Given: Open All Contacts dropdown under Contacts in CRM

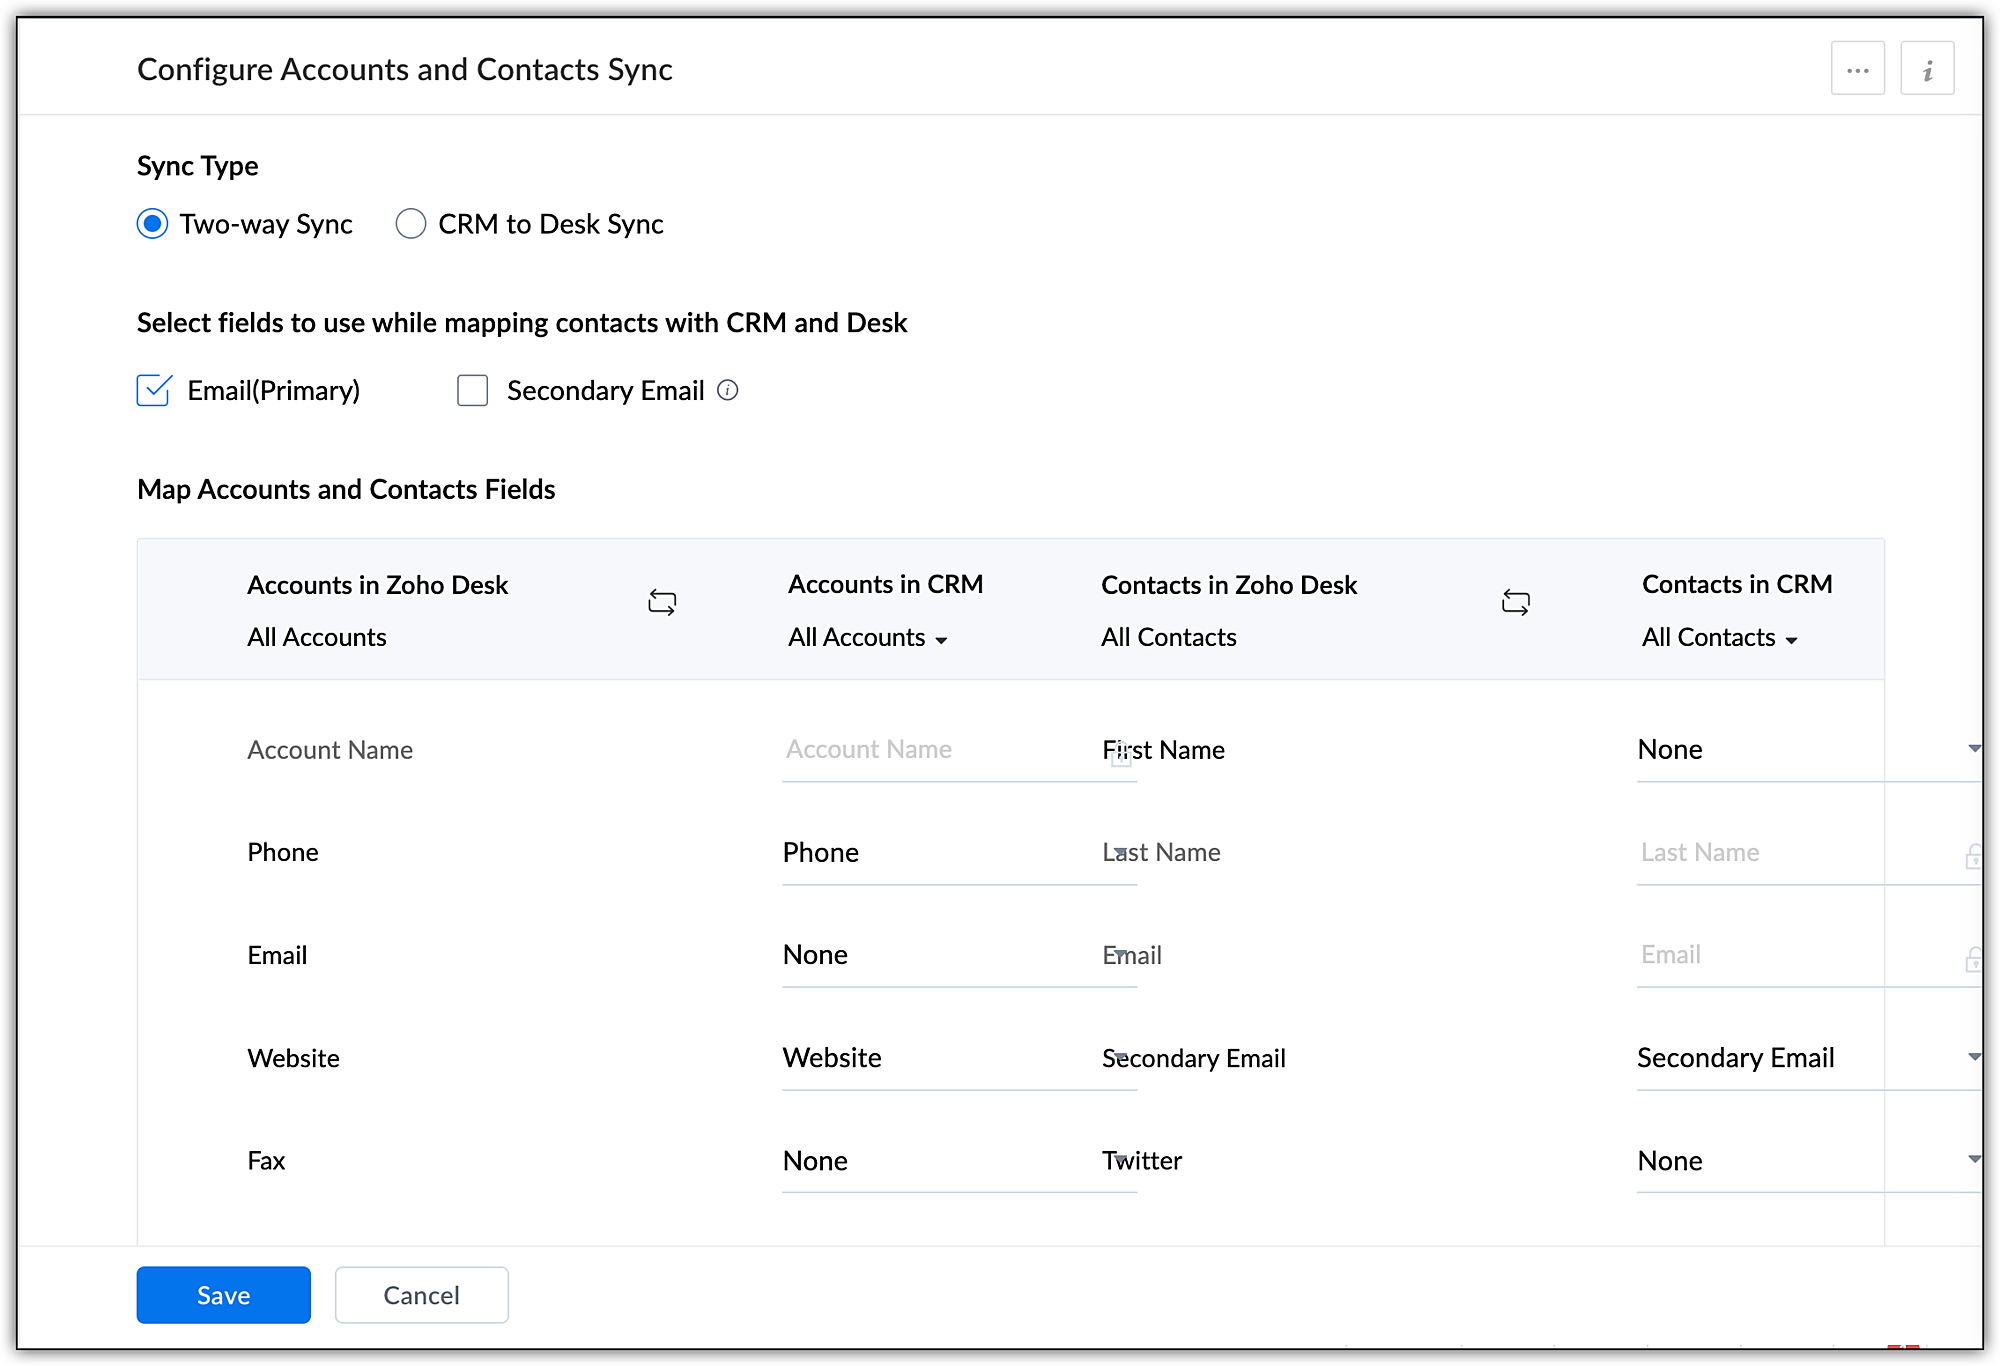Looking at the screenshot, I should [1719, 638].
